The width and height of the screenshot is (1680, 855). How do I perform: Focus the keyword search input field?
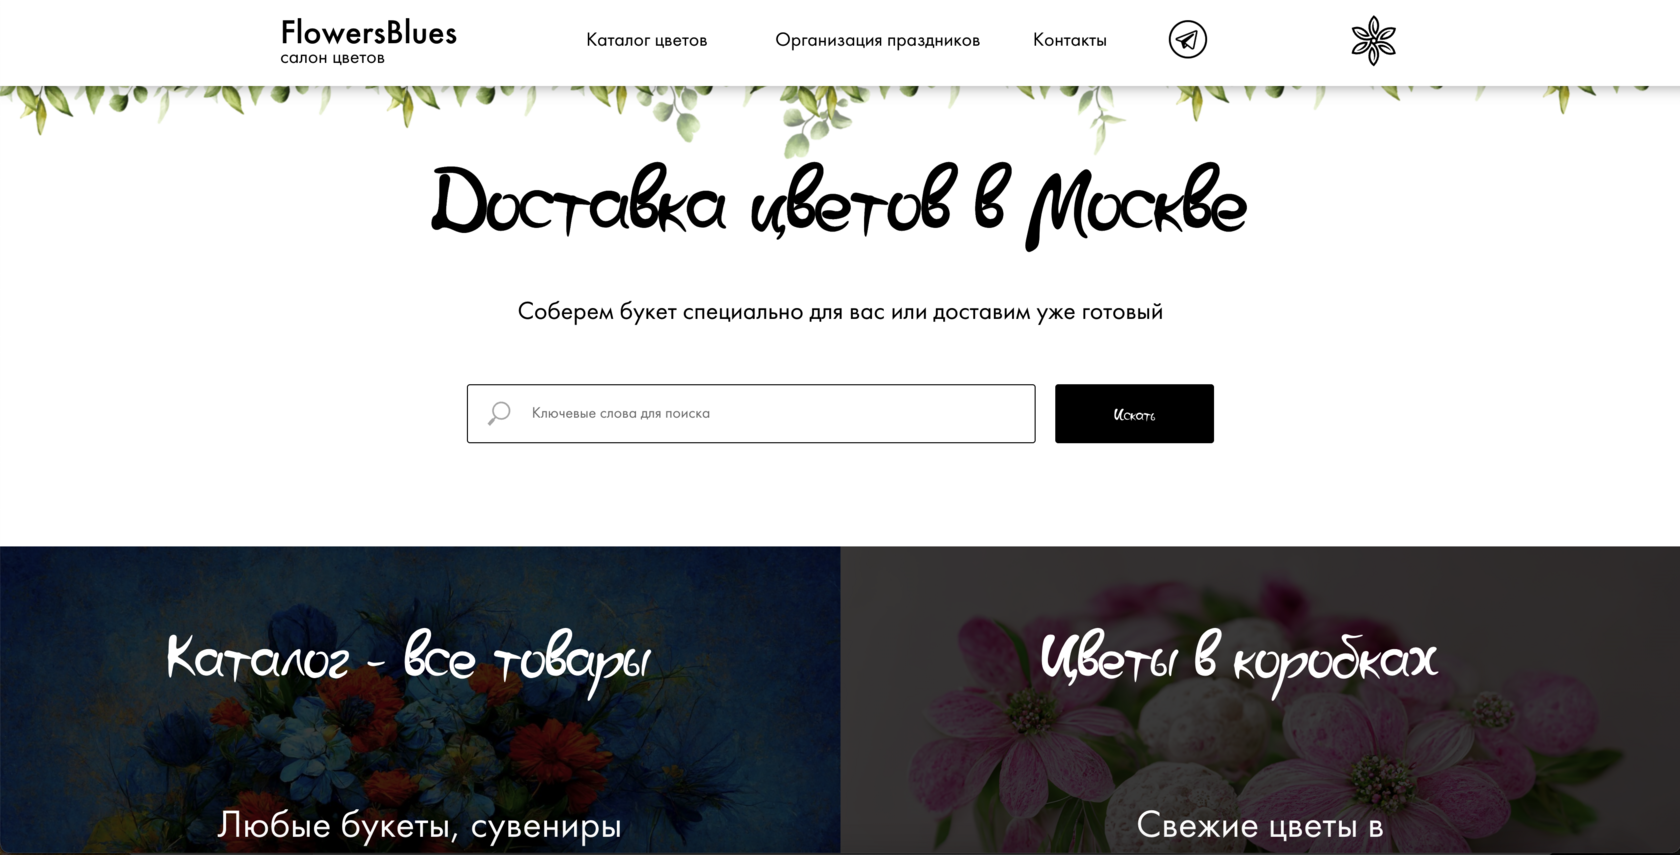[751, 413]
